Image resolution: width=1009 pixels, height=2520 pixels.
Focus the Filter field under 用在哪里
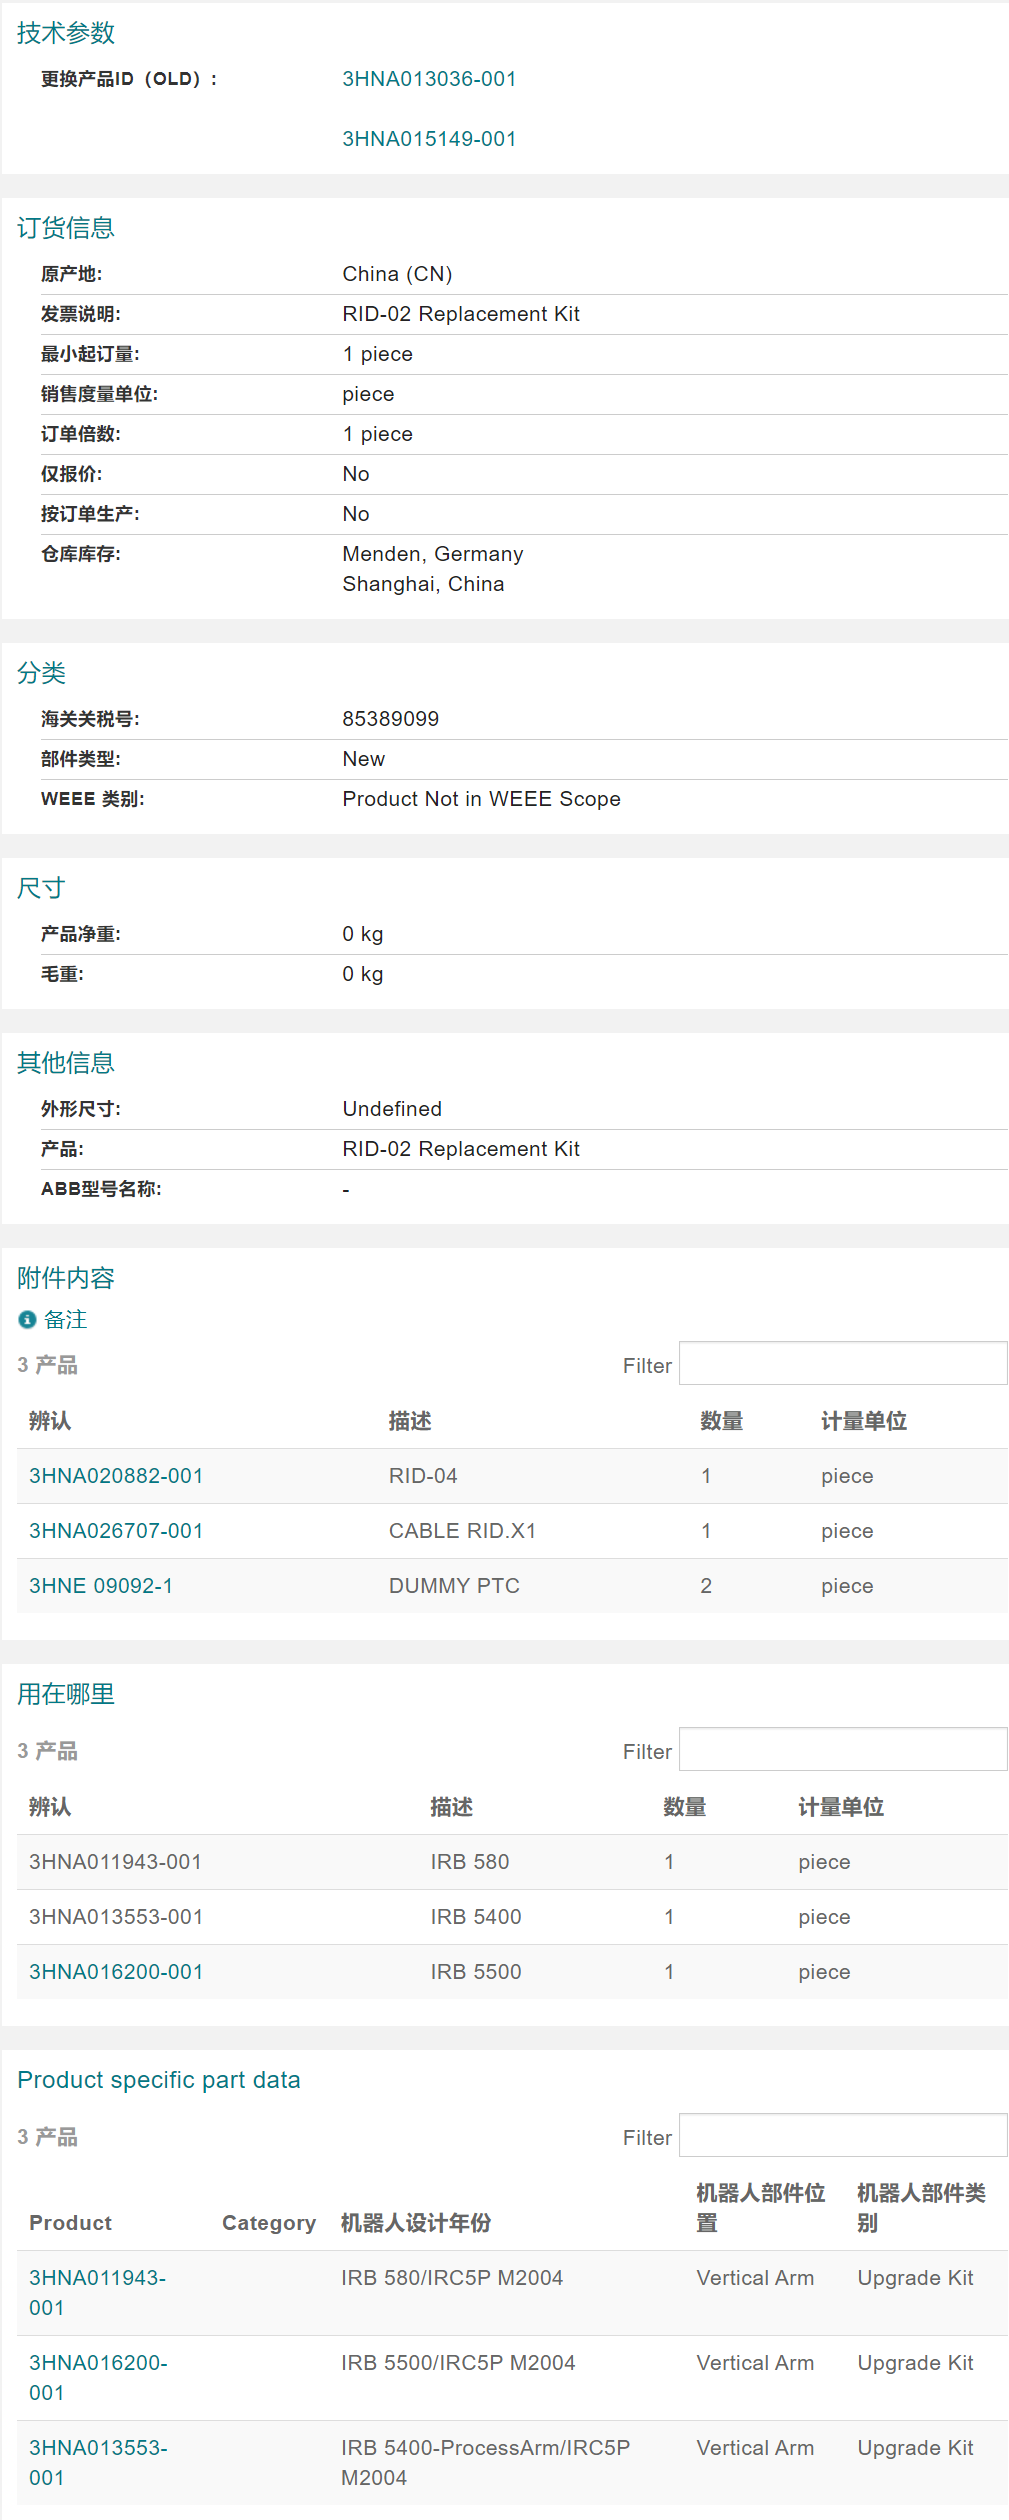(x=842, y=1750)
